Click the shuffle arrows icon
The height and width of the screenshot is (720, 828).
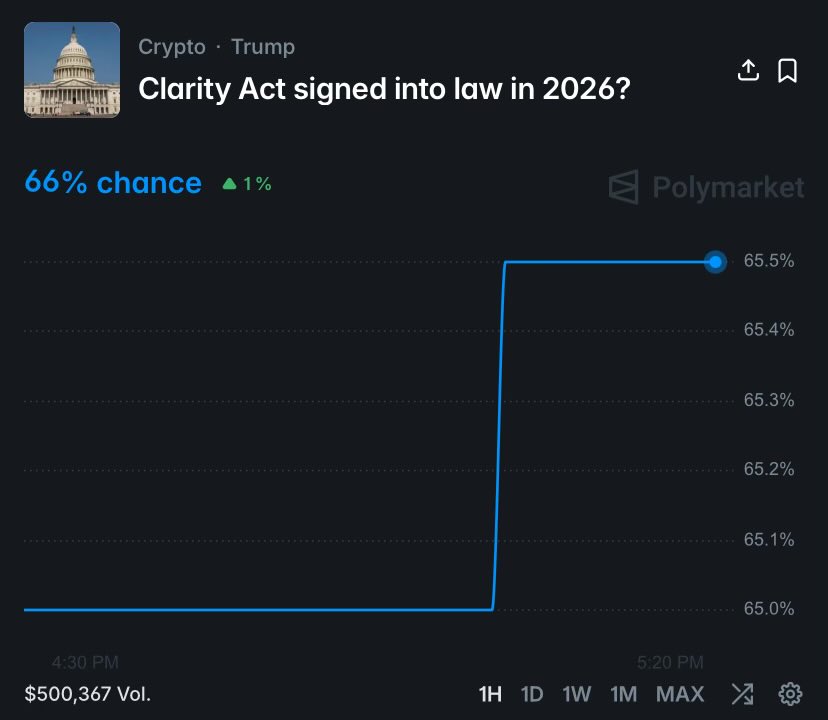[x=743, y=693]
